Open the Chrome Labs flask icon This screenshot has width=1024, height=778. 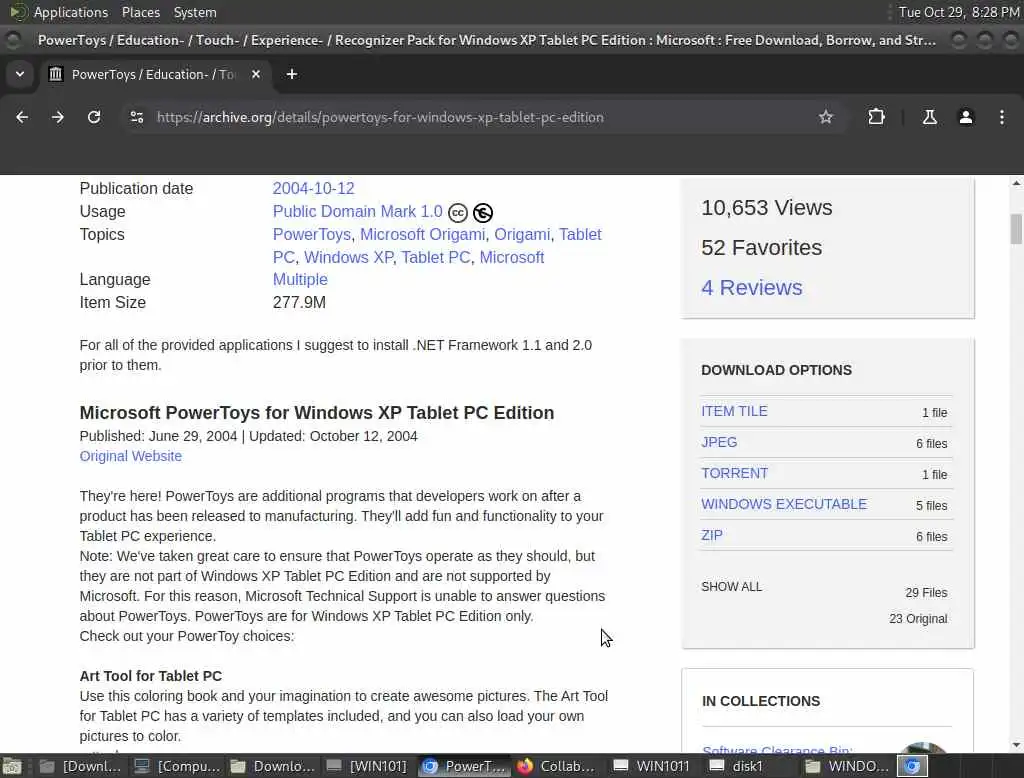click(929, 117)
